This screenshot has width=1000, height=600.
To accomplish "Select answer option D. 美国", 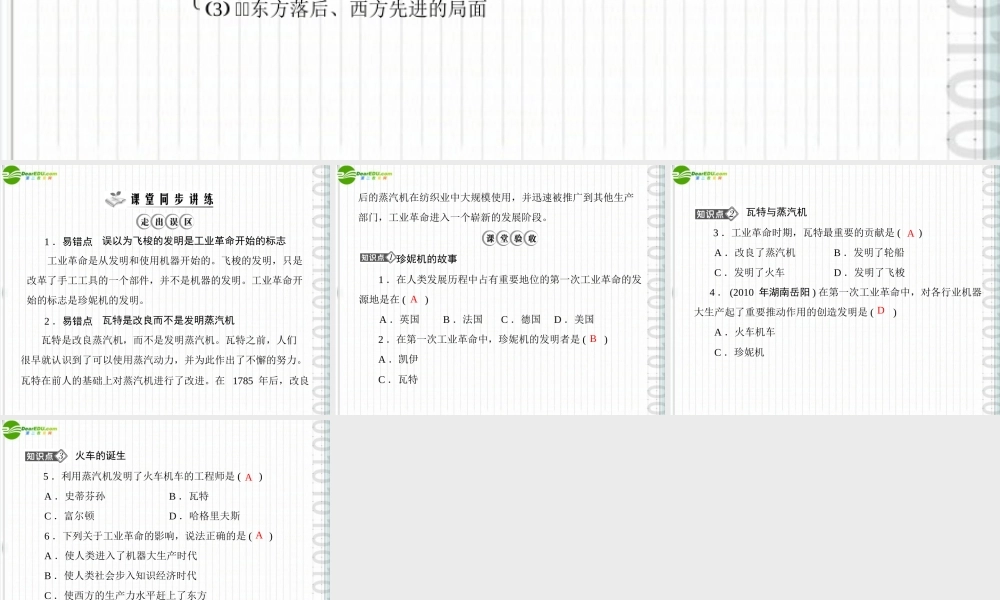I will click(574, 319).
